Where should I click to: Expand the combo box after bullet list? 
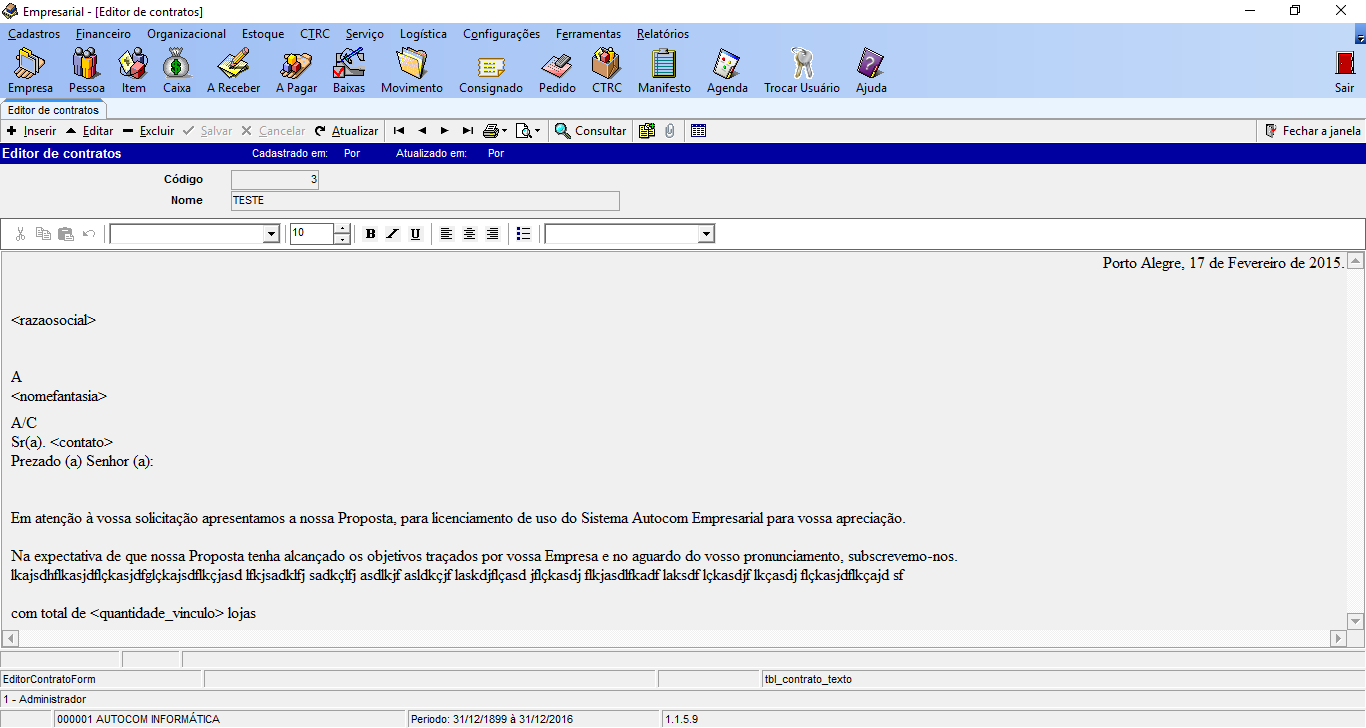[x=706, y=234]
